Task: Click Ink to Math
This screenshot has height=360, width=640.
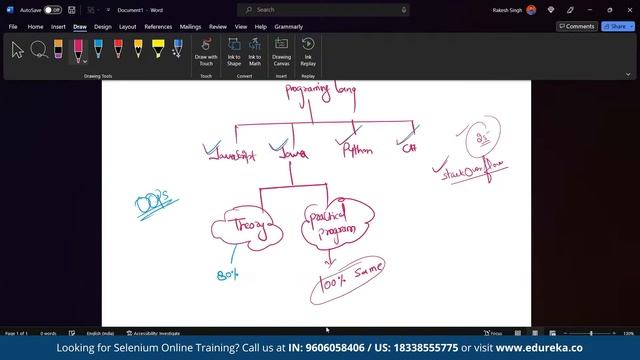Action: pos(255,52)
